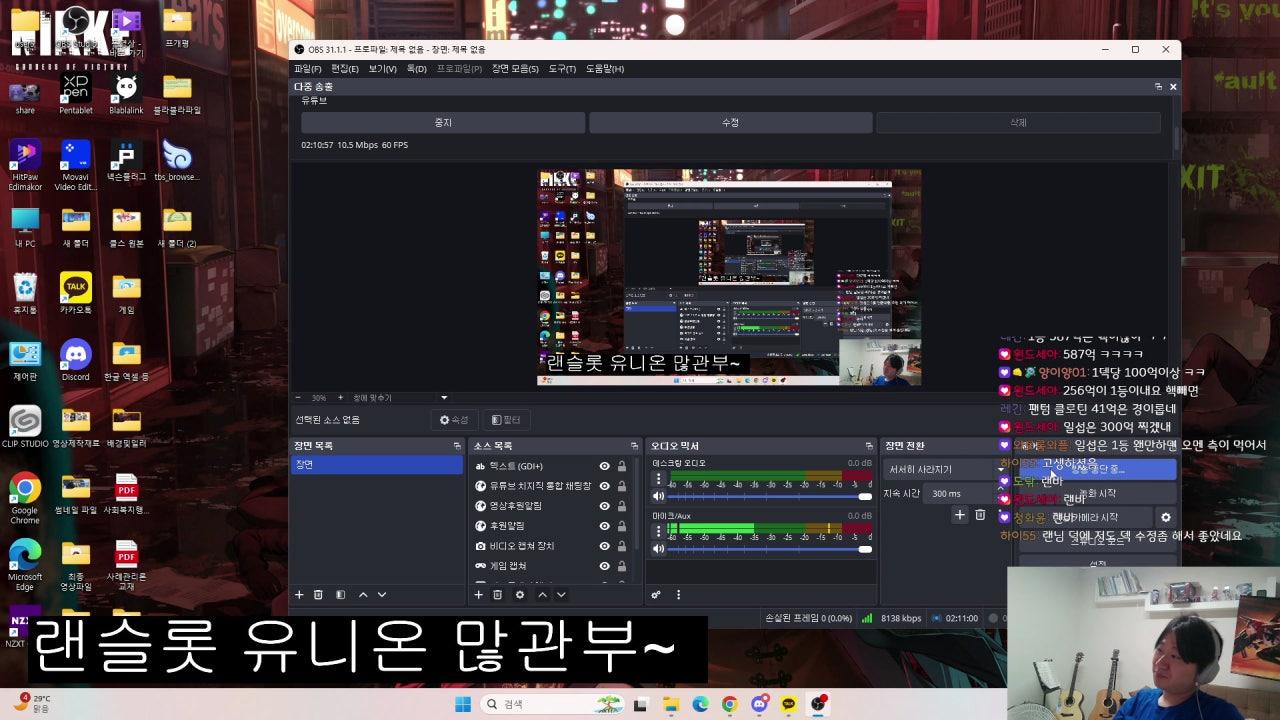Adjust 마이크/Aux volume slider

[x=768, y=549]
